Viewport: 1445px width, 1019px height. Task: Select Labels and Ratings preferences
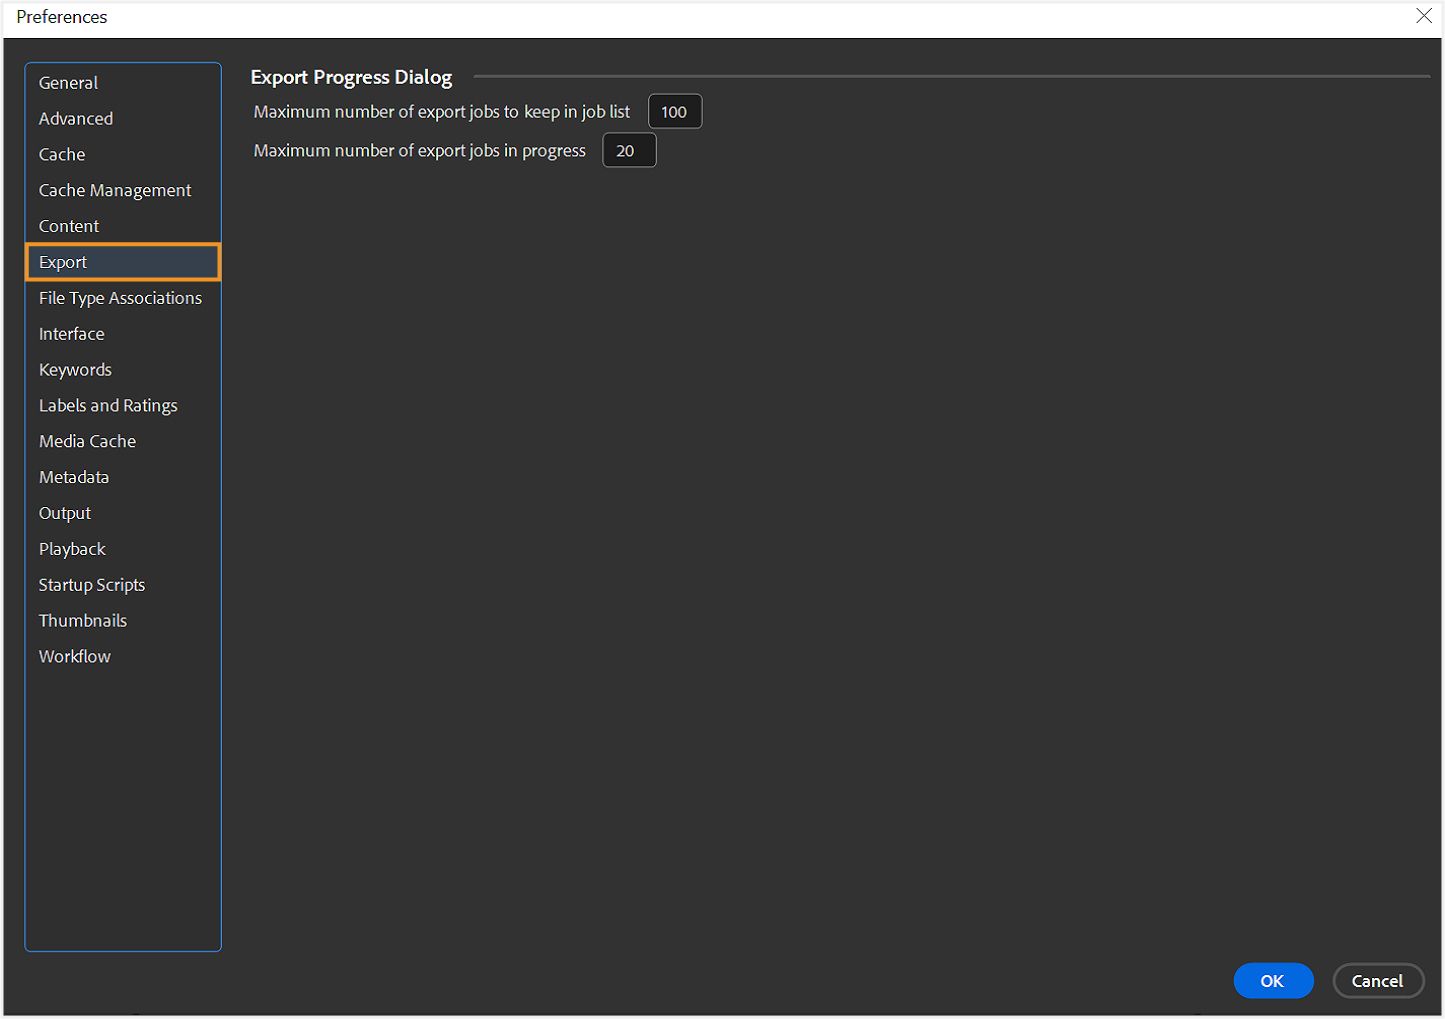point(107,405)
